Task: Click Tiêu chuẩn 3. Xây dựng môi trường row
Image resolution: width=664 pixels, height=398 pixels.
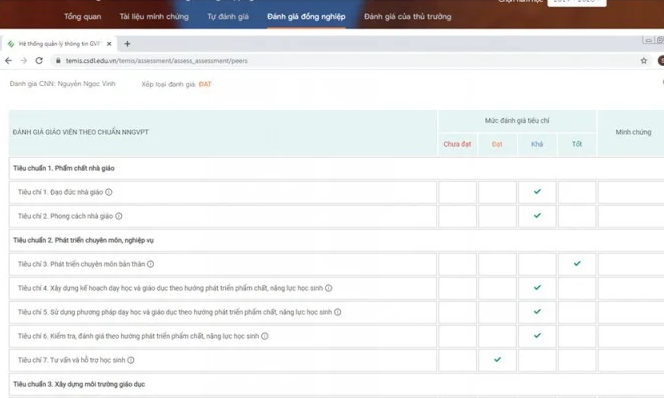Action: pyautogui.click(x=336, y=384)
